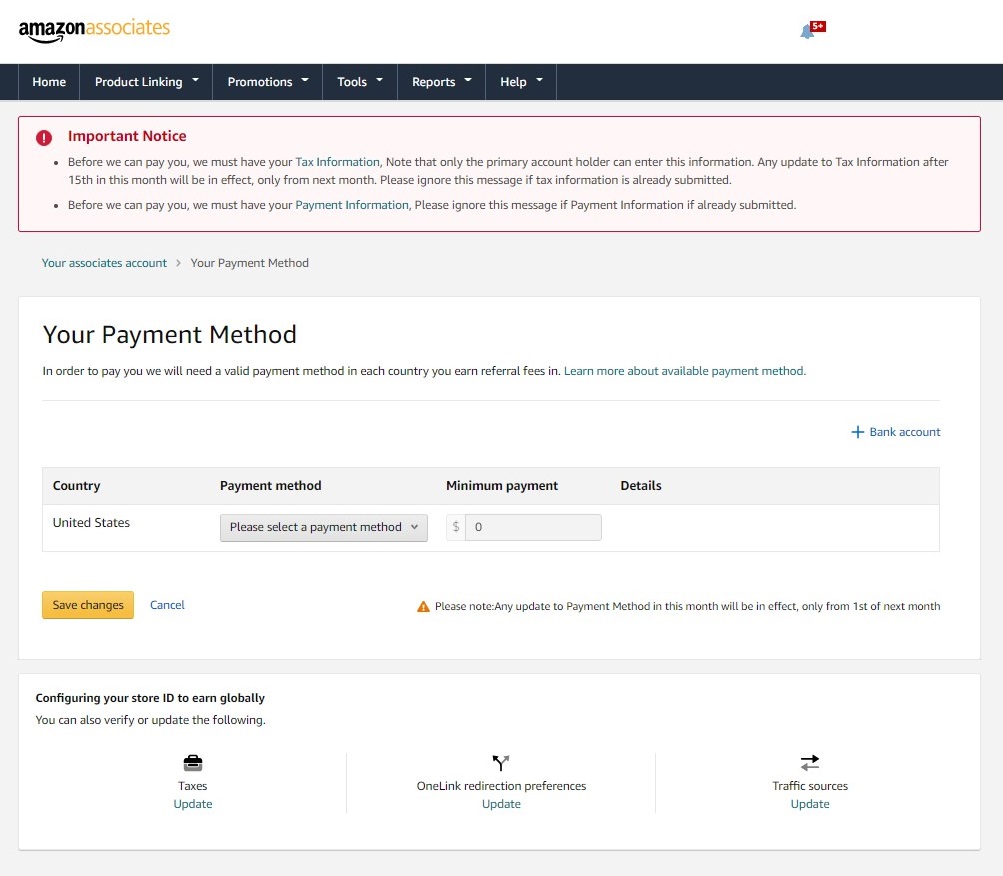
Task: Expand the Help menu
Action: coord(521,82)
